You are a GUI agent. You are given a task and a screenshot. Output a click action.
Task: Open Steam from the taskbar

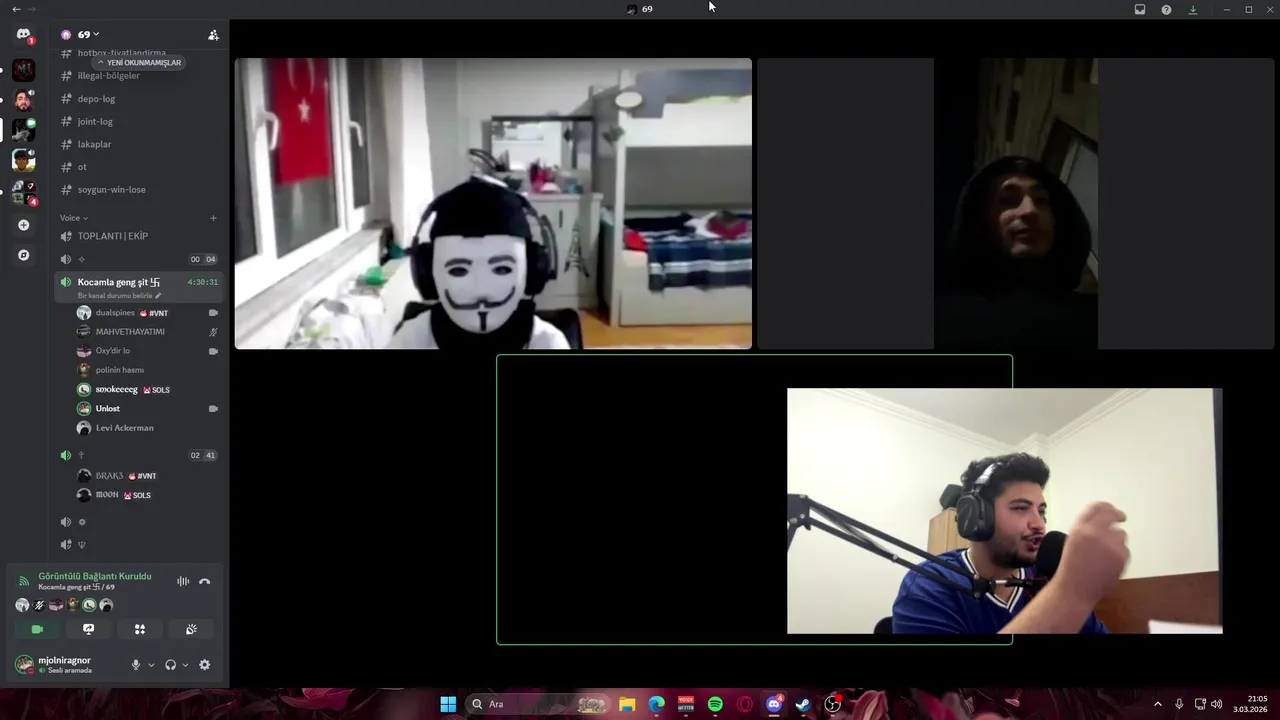click(x=803, y=704)
